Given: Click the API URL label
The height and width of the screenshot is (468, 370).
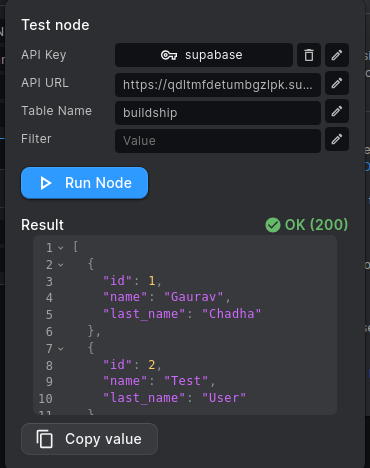Looking at the screenshot, I should point(45,83).
